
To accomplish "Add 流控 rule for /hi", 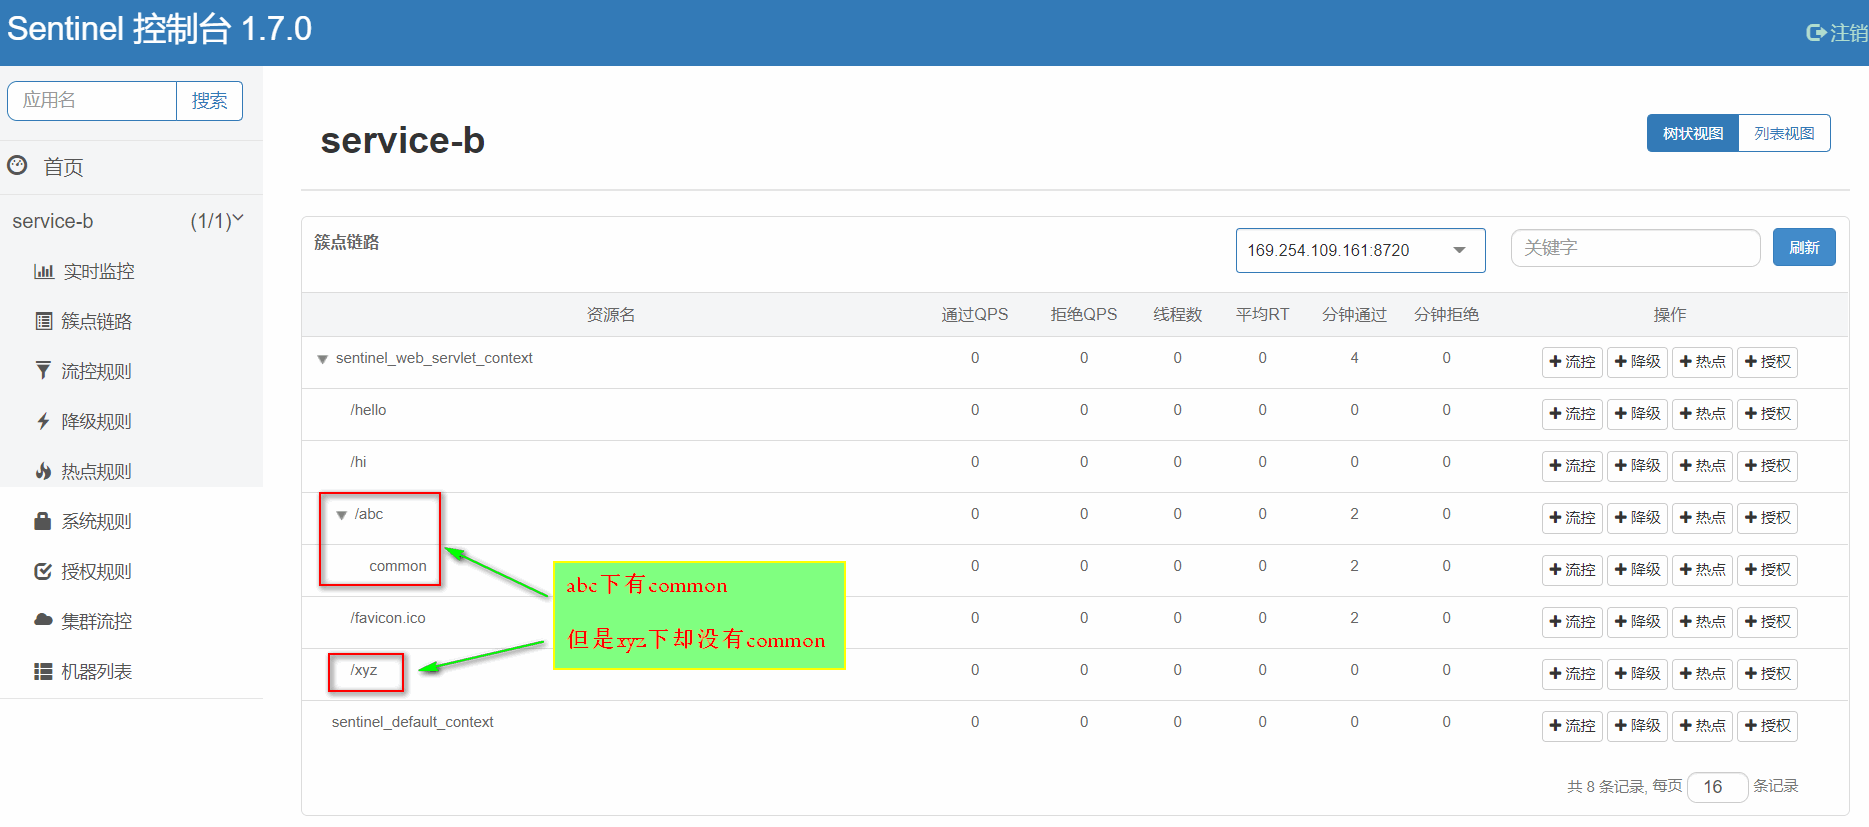I will pos(1572,466).
